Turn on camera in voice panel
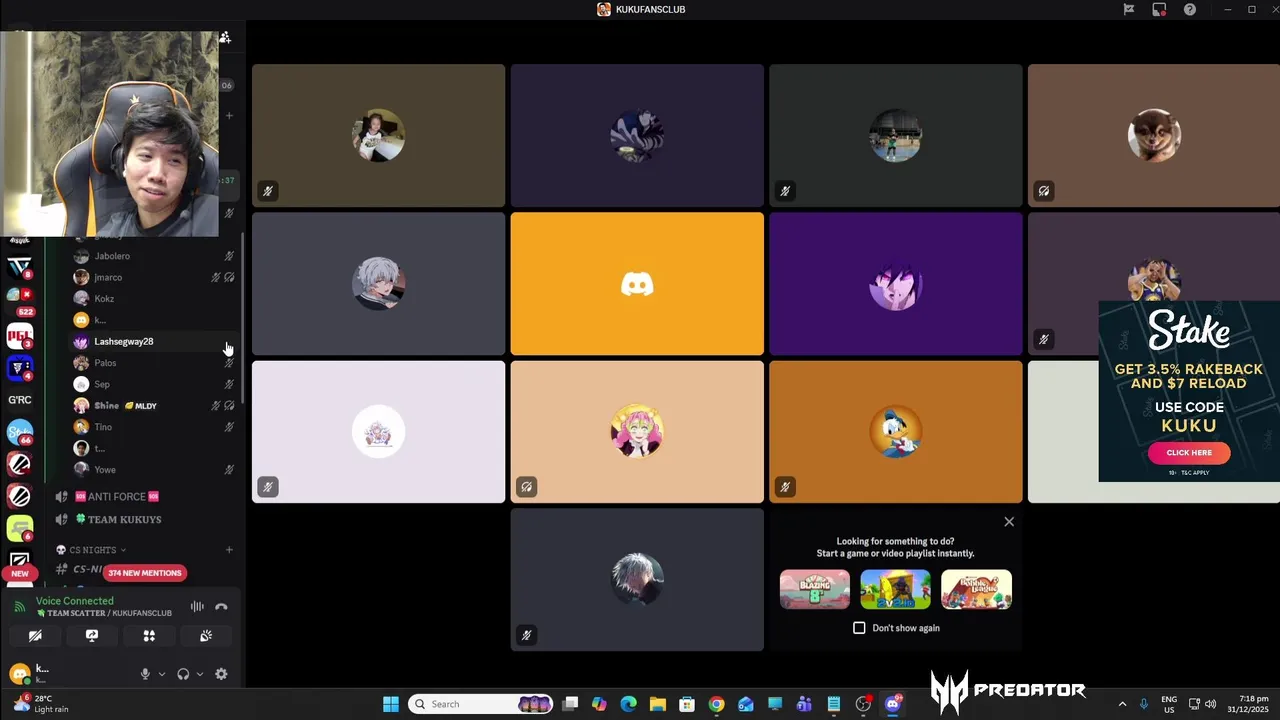Viewport: 1280px width, 720px height. 35,636
